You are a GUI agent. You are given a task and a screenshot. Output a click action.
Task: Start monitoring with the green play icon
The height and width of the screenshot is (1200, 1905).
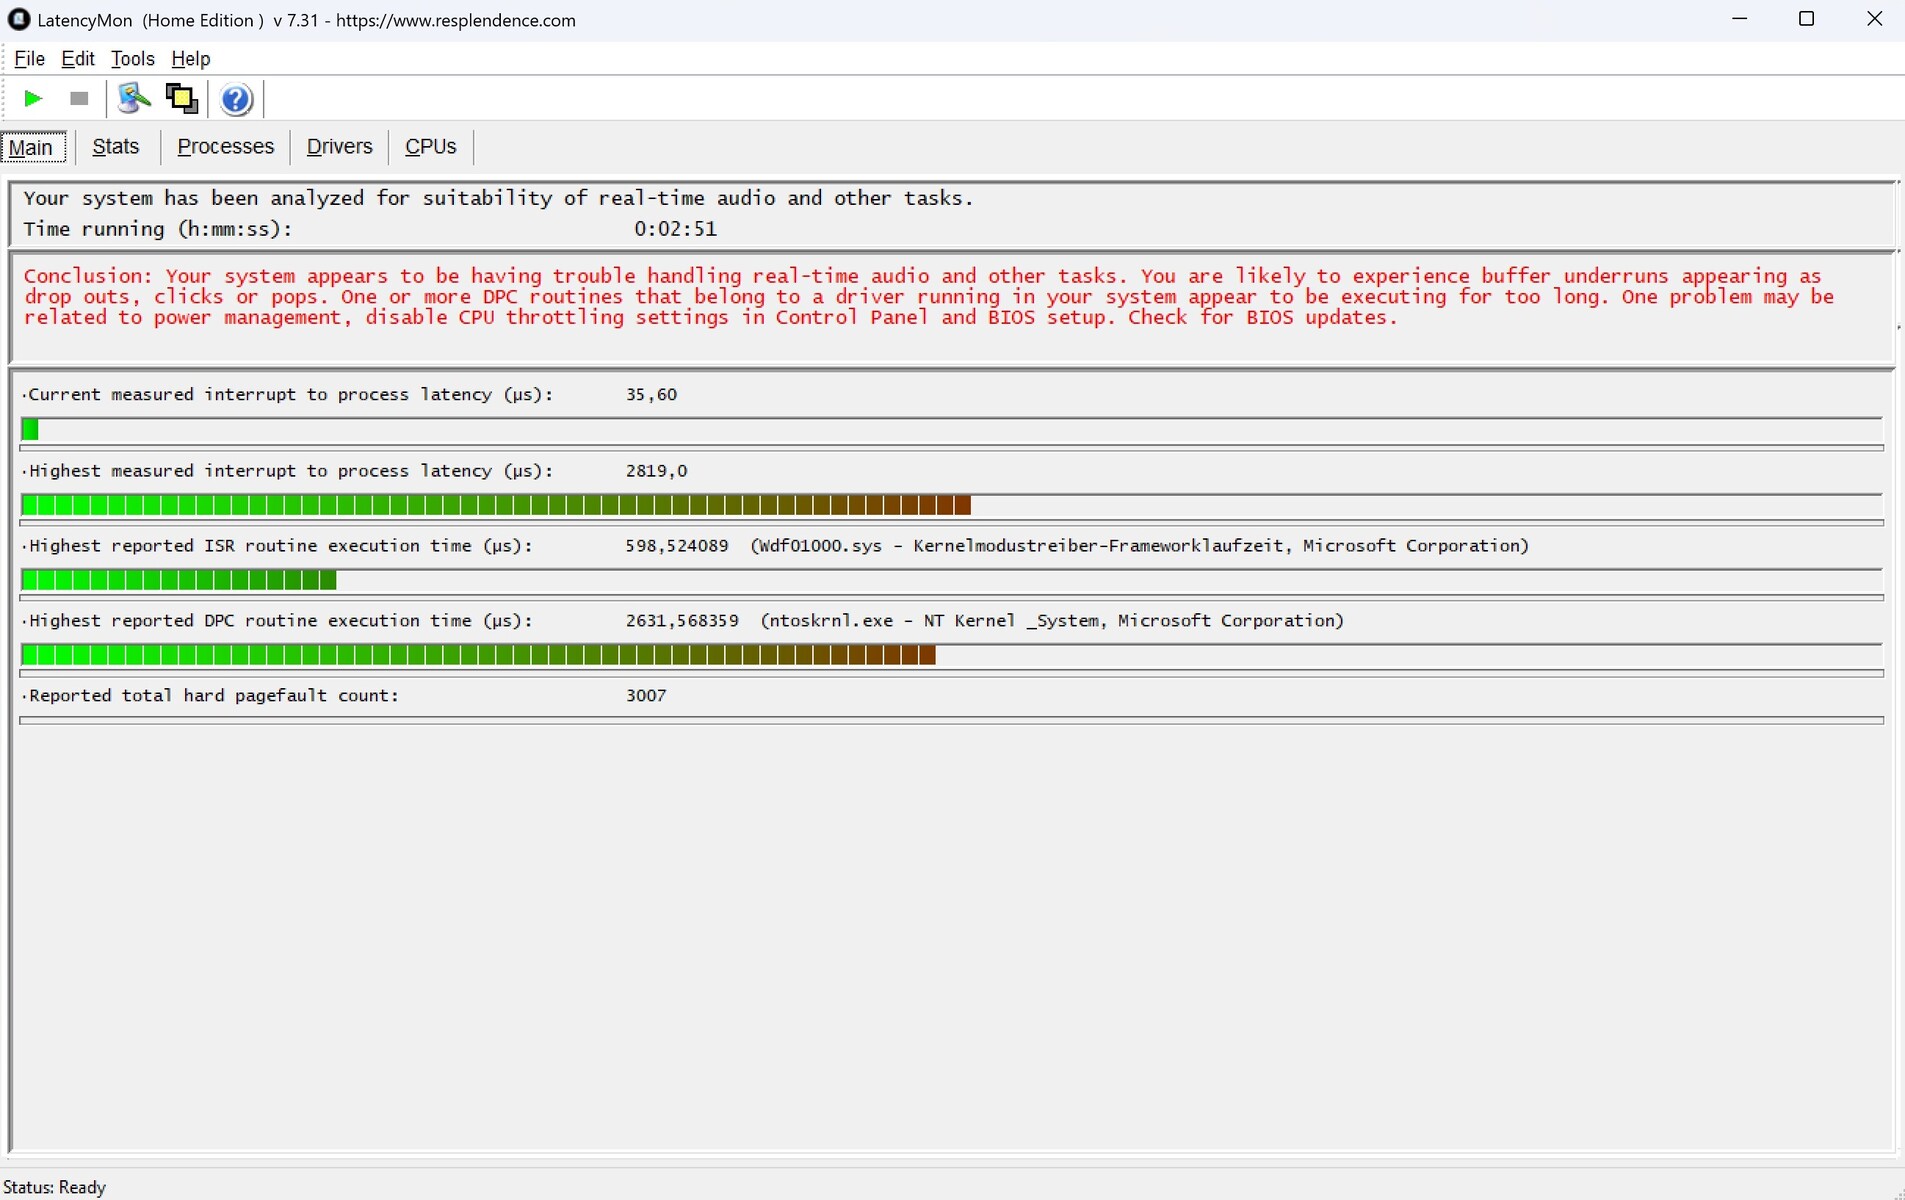[x=33, y=99]
